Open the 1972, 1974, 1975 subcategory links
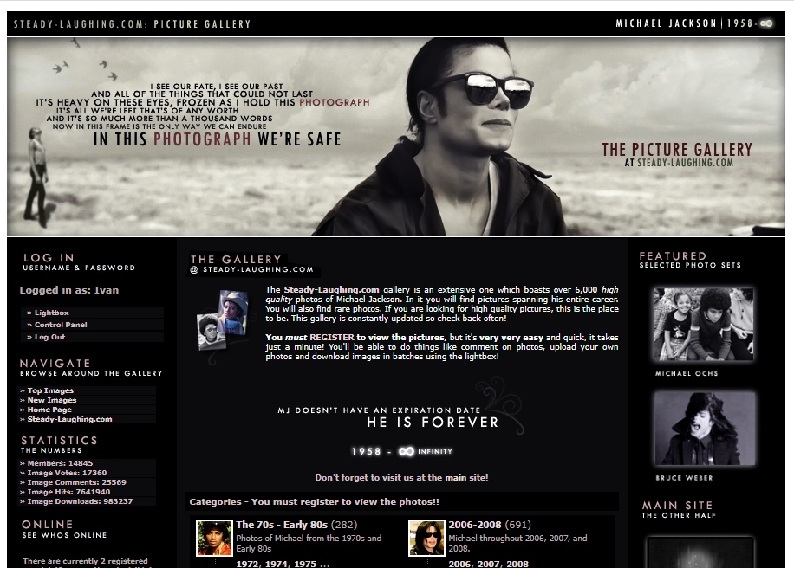 pos(283,563)
